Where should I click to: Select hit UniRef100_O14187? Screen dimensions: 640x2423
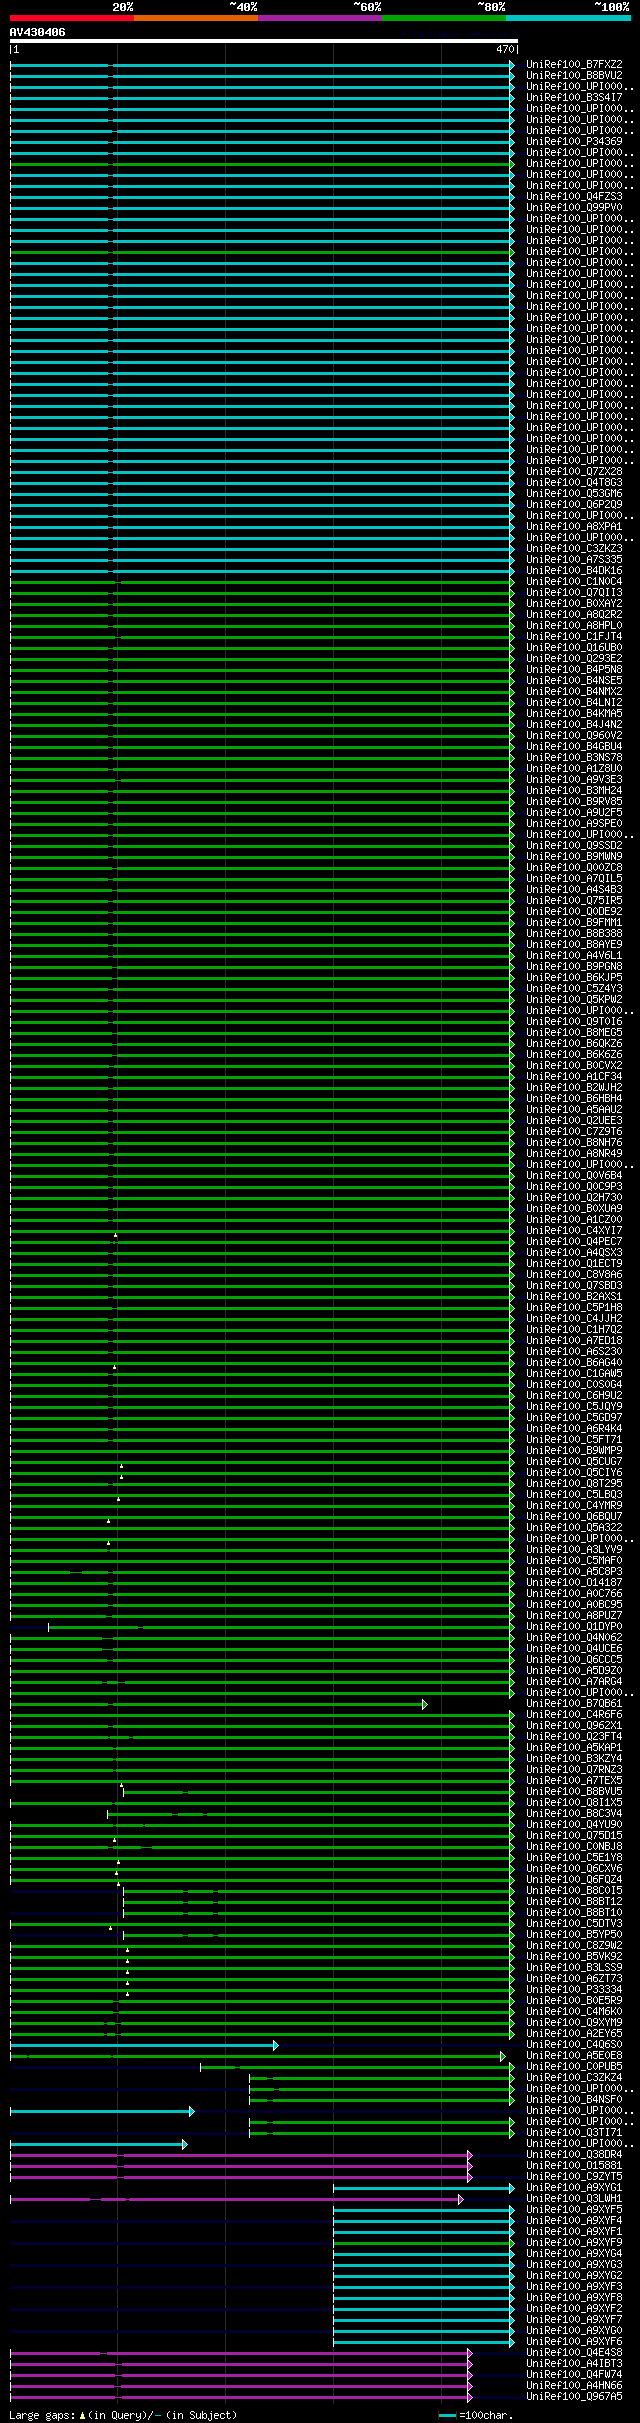pyautogui.click(x=574, y=1582)
